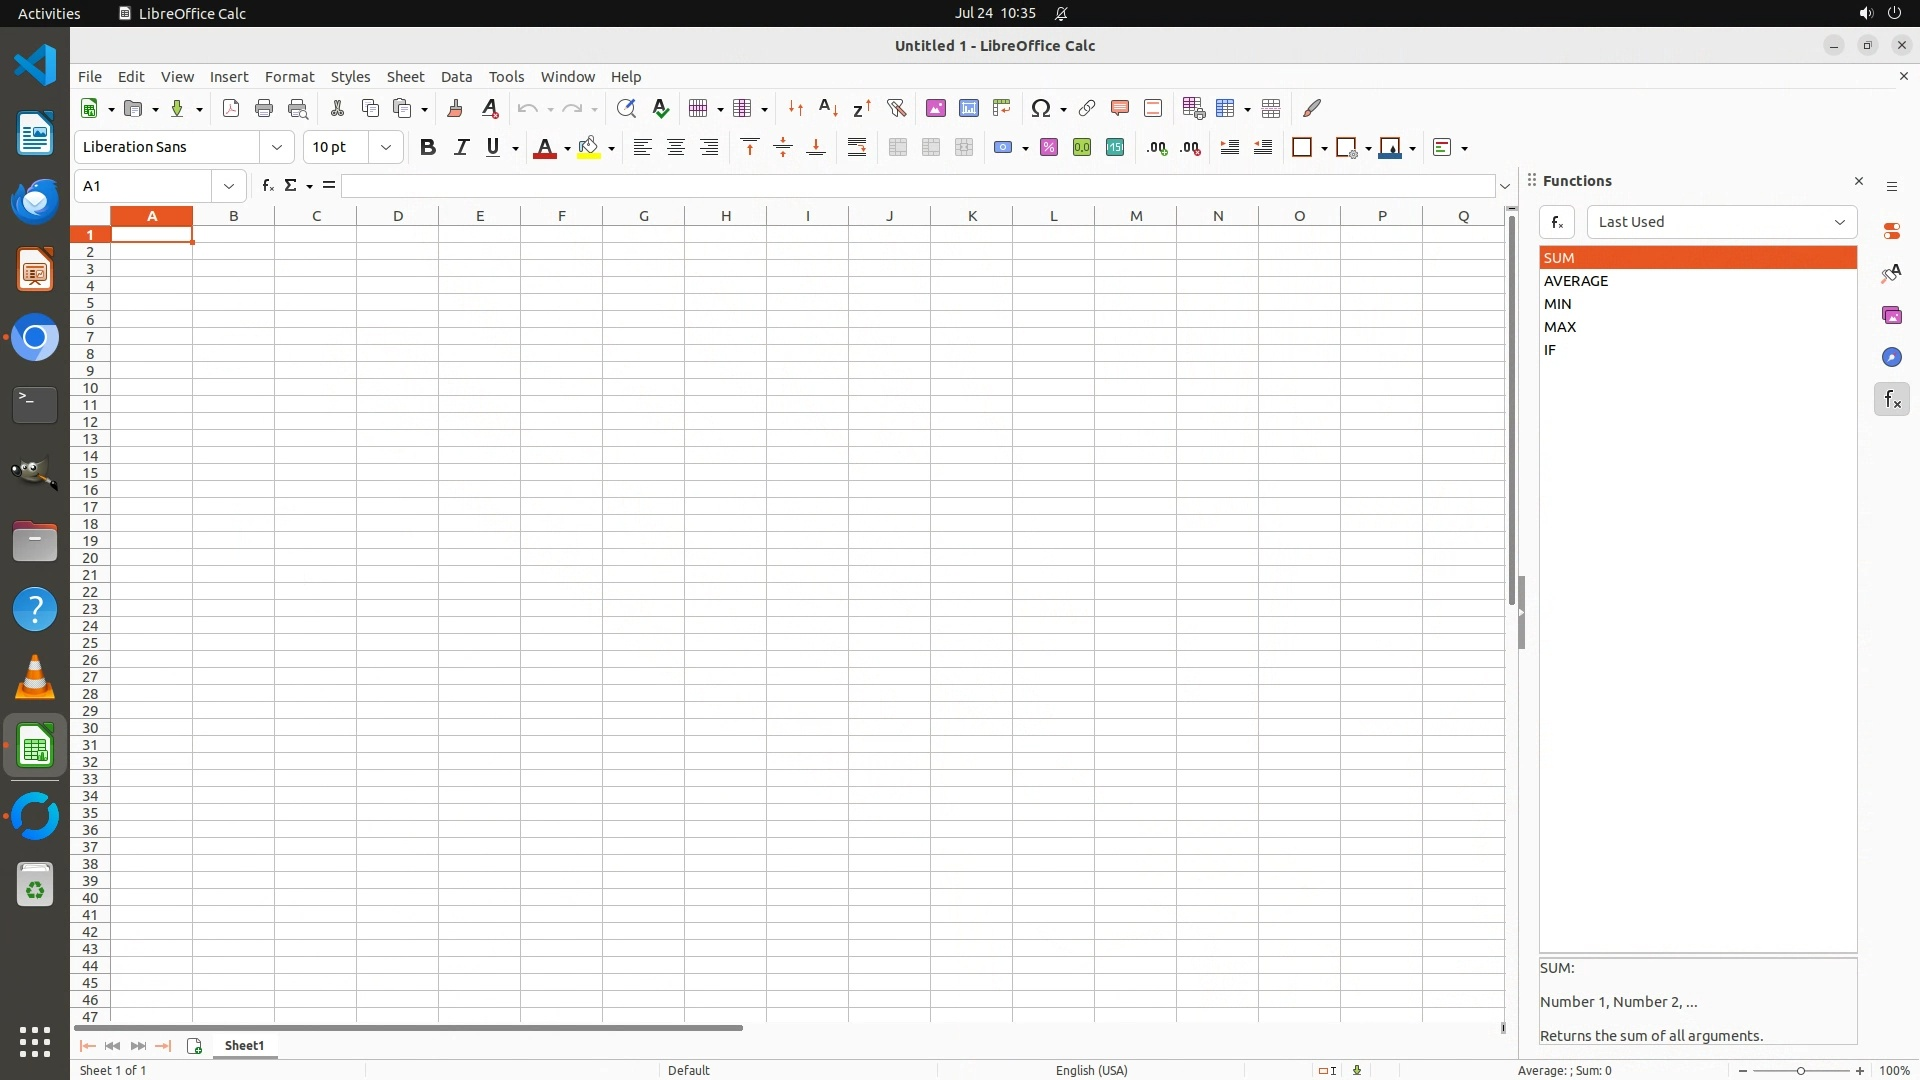This screenshot has width=1920, height=1080.
Task: Click the formula input line
Action: (x=918, y=186)
